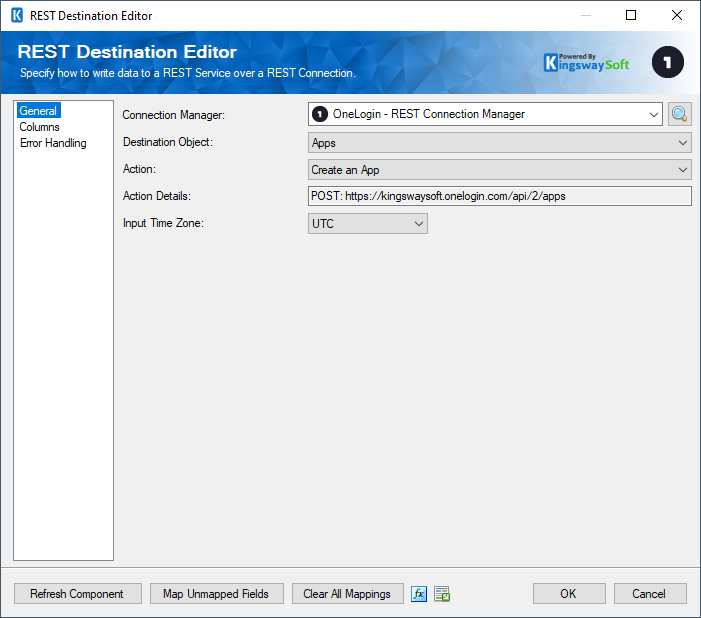Click the Action Details URL field
Viewport: 701px width, 618px height.
(499, 196)
